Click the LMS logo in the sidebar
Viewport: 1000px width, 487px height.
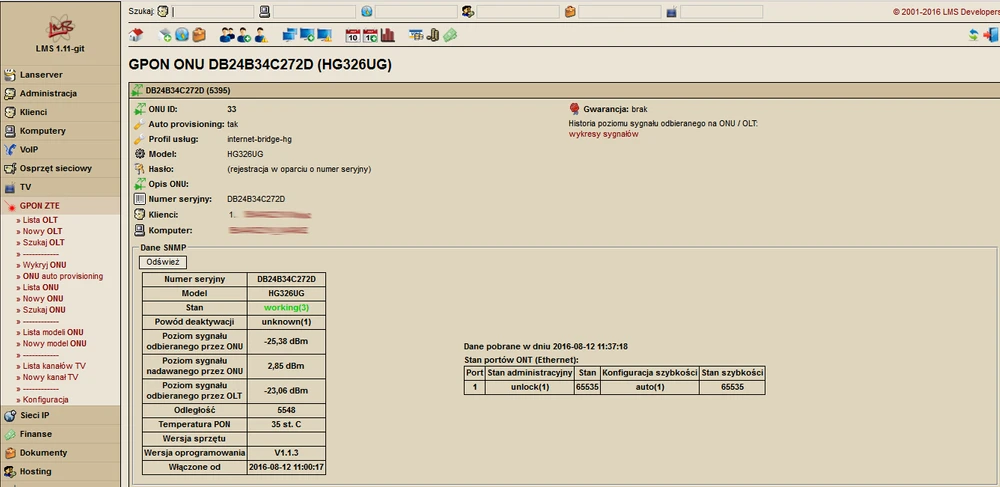[x=59, y=26]
